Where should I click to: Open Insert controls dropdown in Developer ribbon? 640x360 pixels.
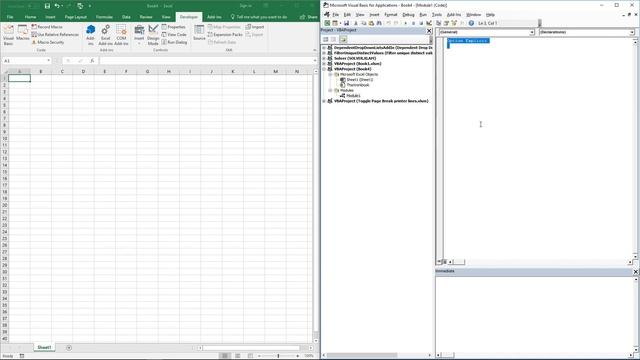[139, 35]
